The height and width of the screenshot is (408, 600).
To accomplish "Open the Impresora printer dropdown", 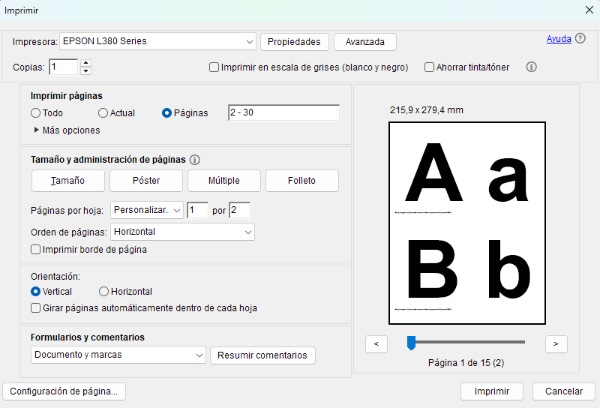I will [x=249, y=41].
